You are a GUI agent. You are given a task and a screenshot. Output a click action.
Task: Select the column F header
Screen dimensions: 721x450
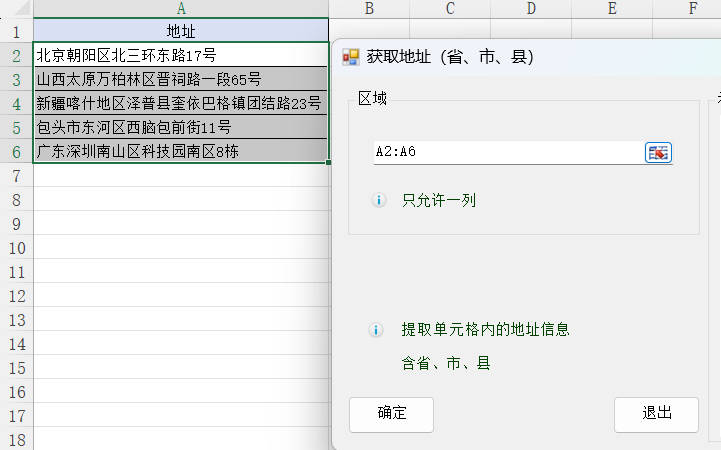click(693, 9)
